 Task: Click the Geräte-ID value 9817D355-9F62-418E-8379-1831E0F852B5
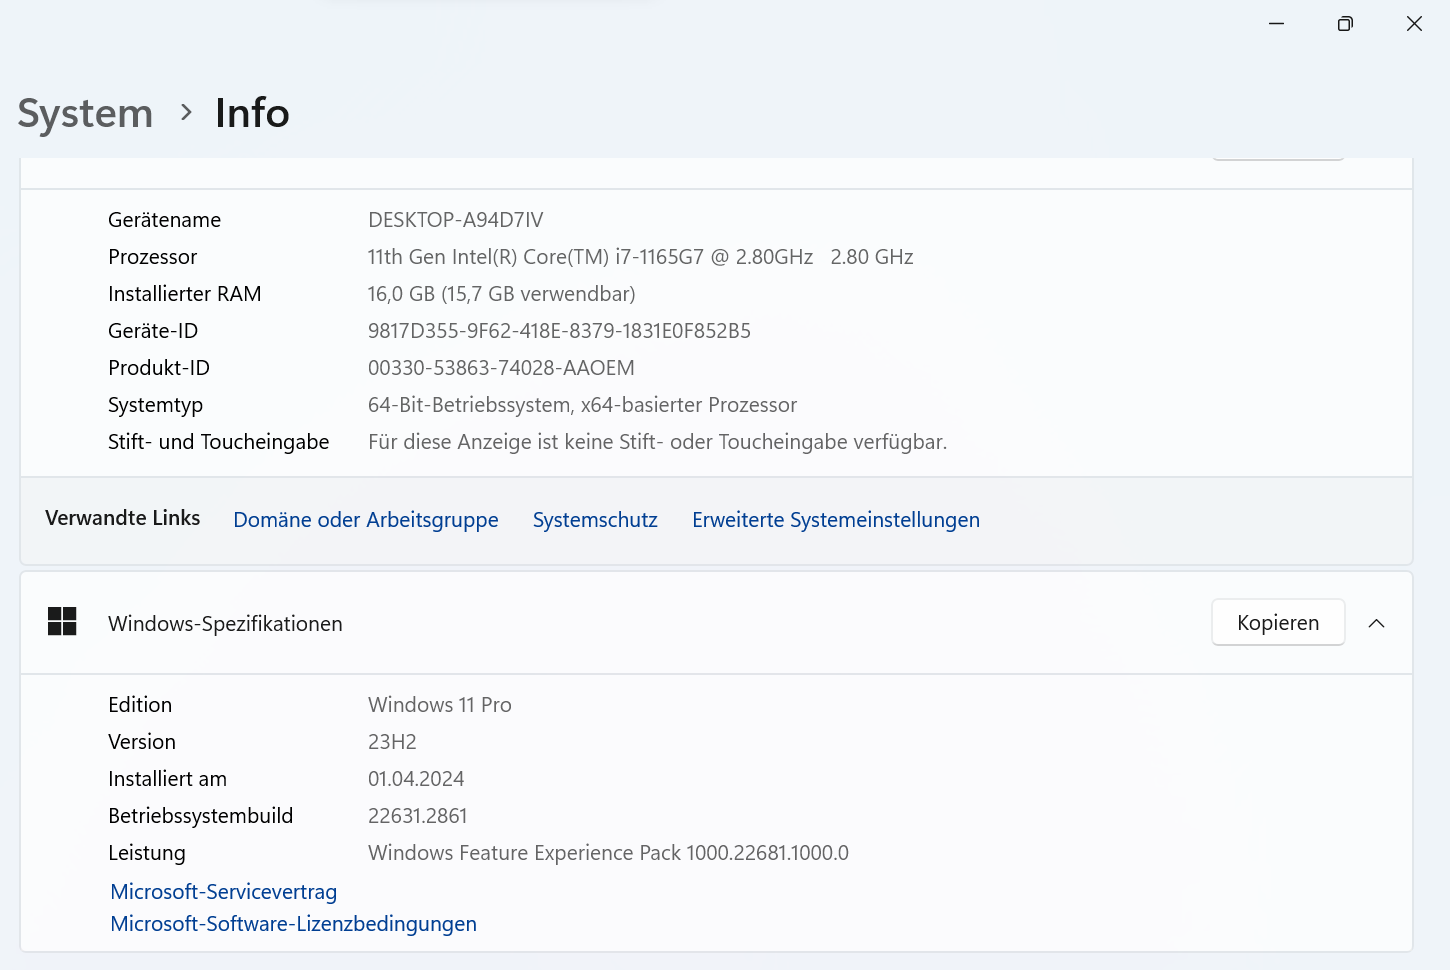pos(559,331)
